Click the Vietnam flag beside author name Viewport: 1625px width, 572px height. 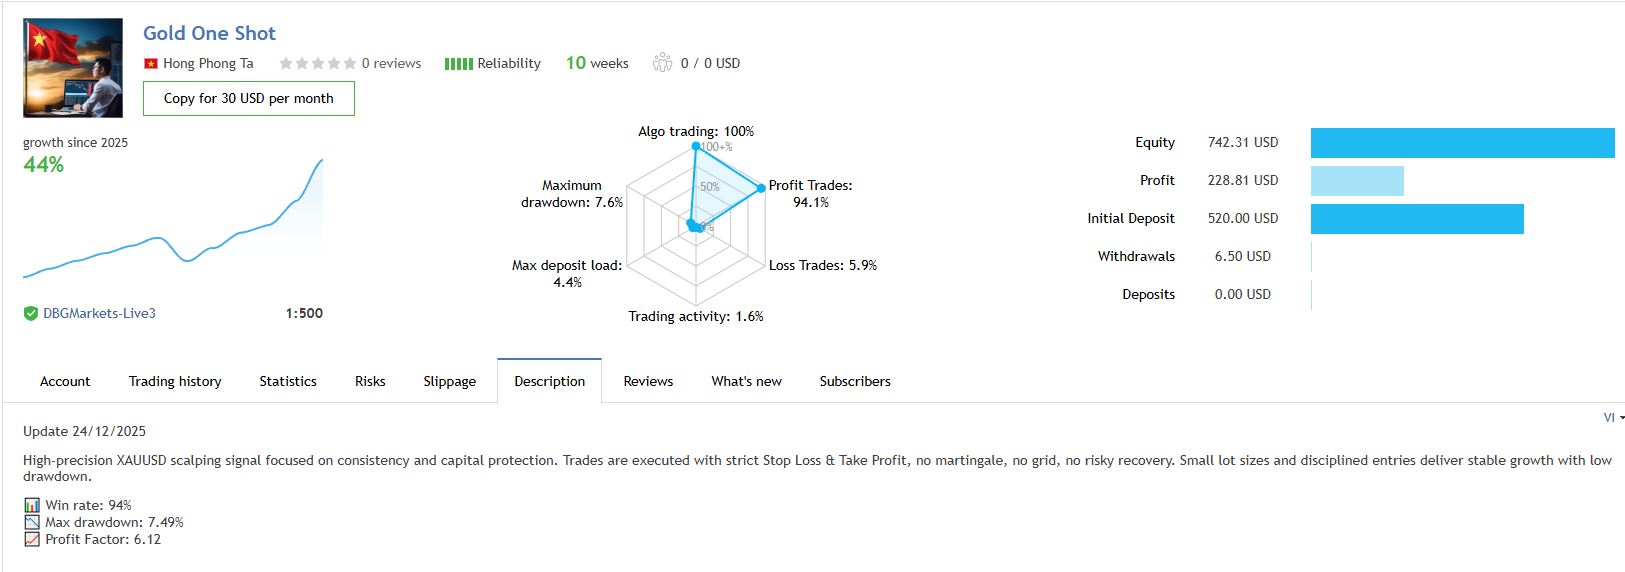tap(151, 64)
